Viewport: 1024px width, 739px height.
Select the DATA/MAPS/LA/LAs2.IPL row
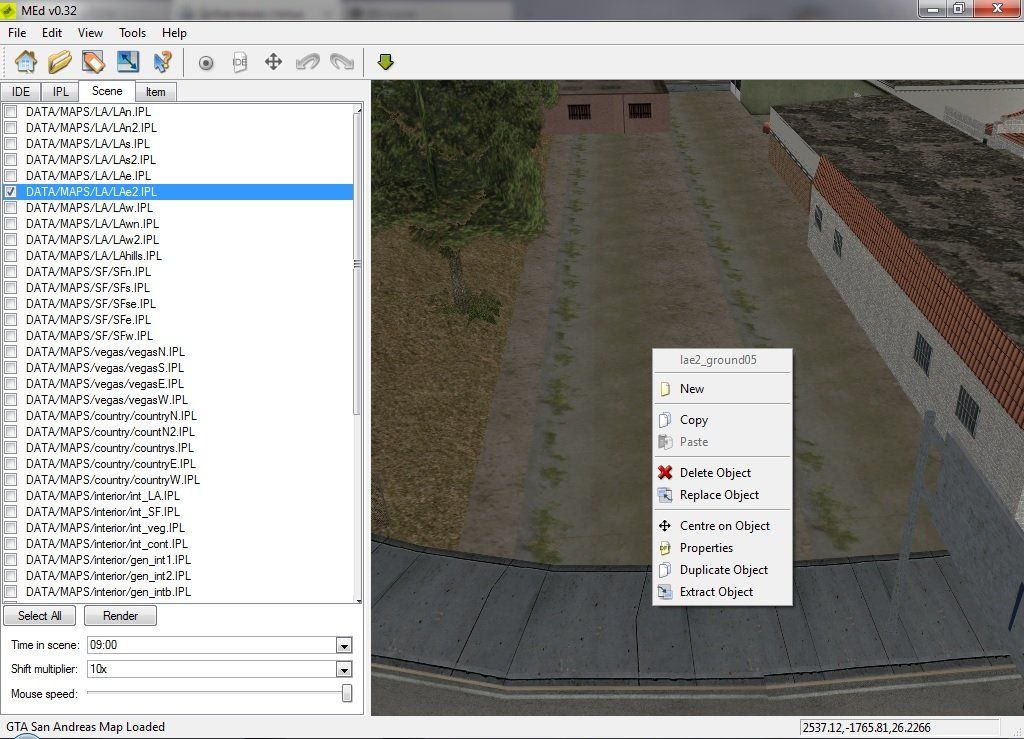click(178, 159)
